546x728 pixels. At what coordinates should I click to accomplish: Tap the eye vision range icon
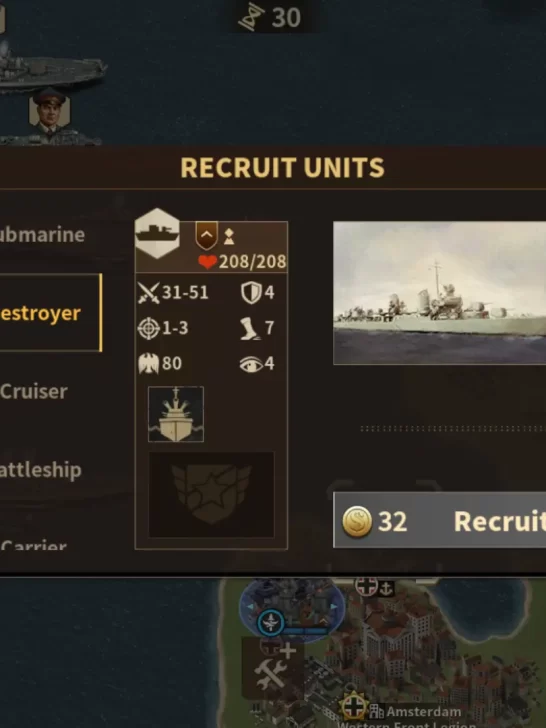click(x=251, y=364)
